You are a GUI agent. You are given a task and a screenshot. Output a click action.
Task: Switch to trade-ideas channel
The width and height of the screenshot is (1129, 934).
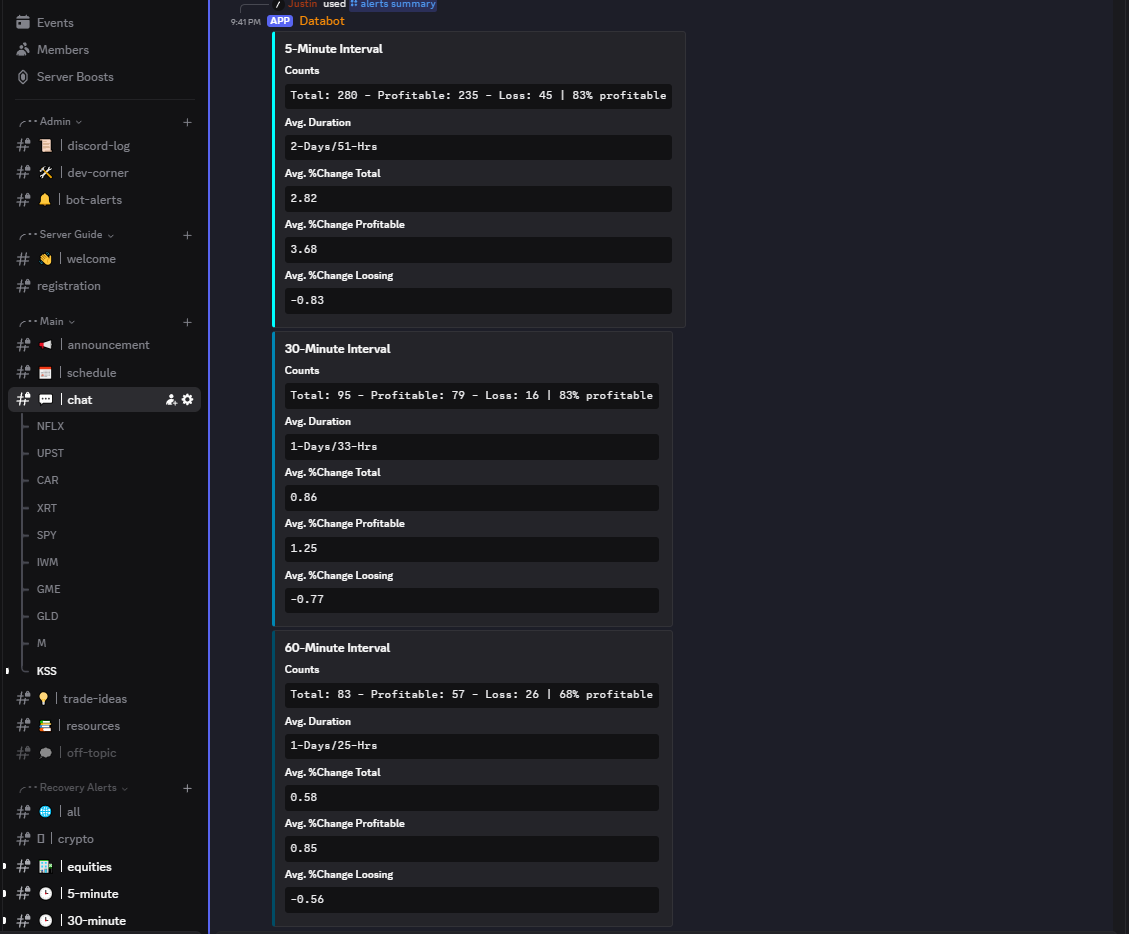pyautogui.click(x=94, y=699)
